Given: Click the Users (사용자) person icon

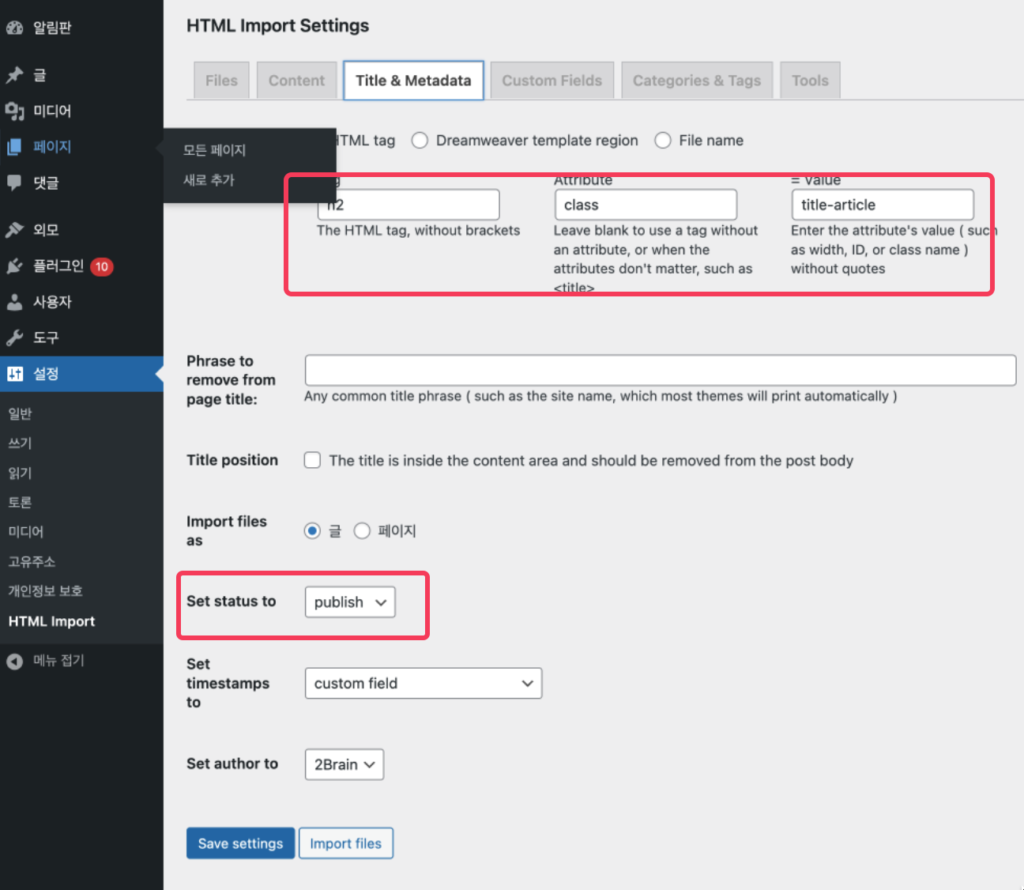Looking at the screenshot, I should tap(14, 302).
